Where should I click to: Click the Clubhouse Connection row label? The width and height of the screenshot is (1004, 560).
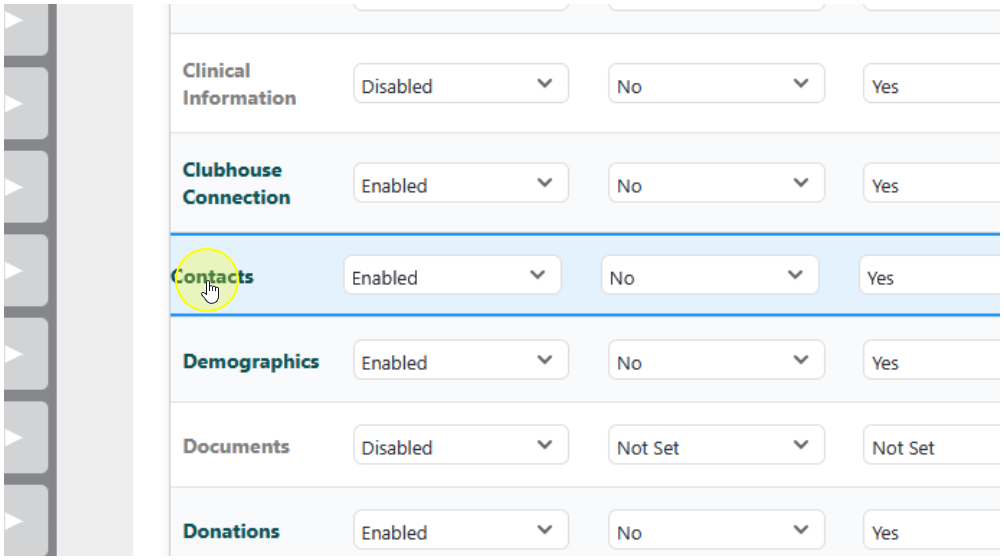click(236, 184)
